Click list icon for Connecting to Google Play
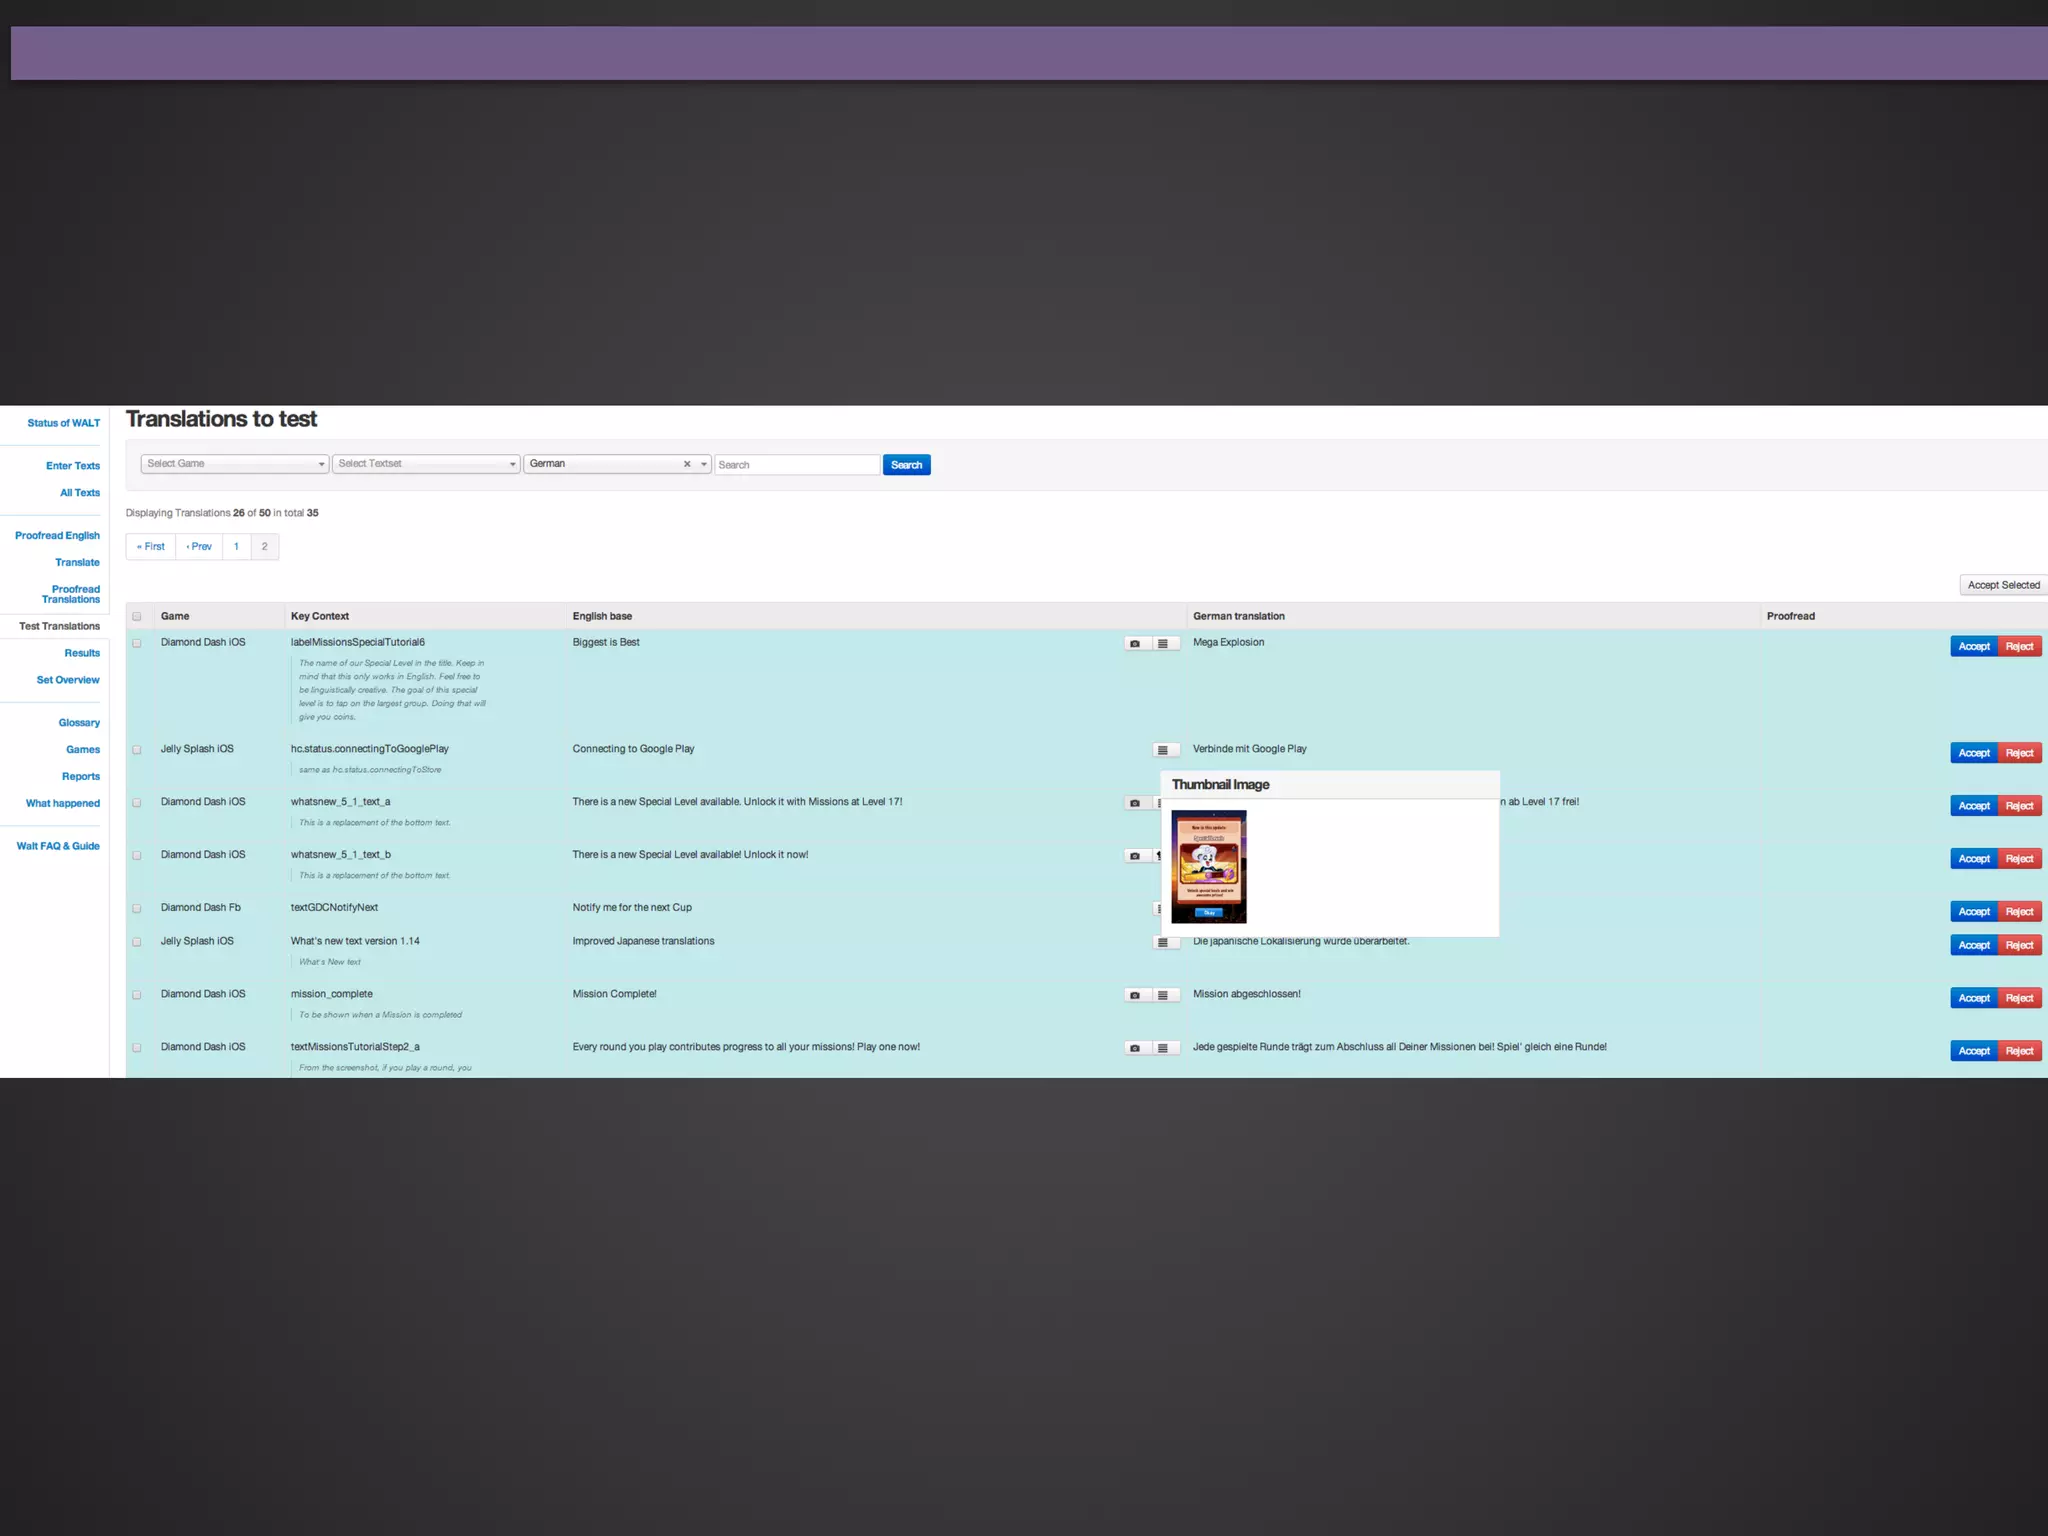 click(x=1162, y=750)
